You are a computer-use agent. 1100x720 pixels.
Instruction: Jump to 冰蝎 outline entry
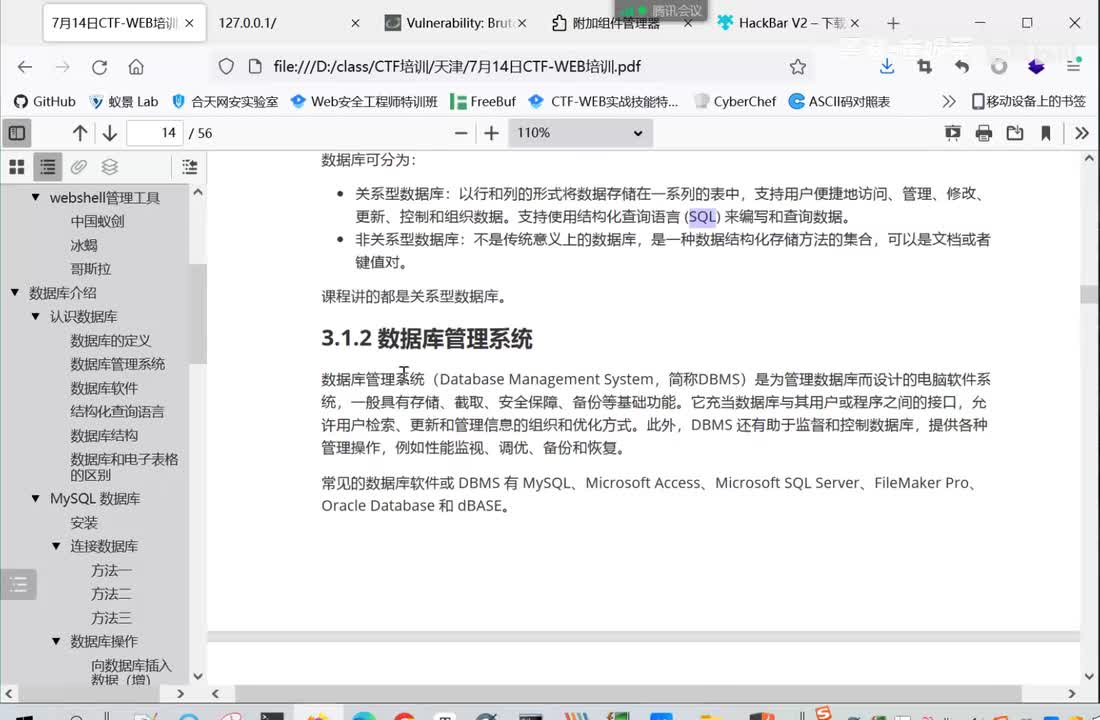click(x=83, y=245)
